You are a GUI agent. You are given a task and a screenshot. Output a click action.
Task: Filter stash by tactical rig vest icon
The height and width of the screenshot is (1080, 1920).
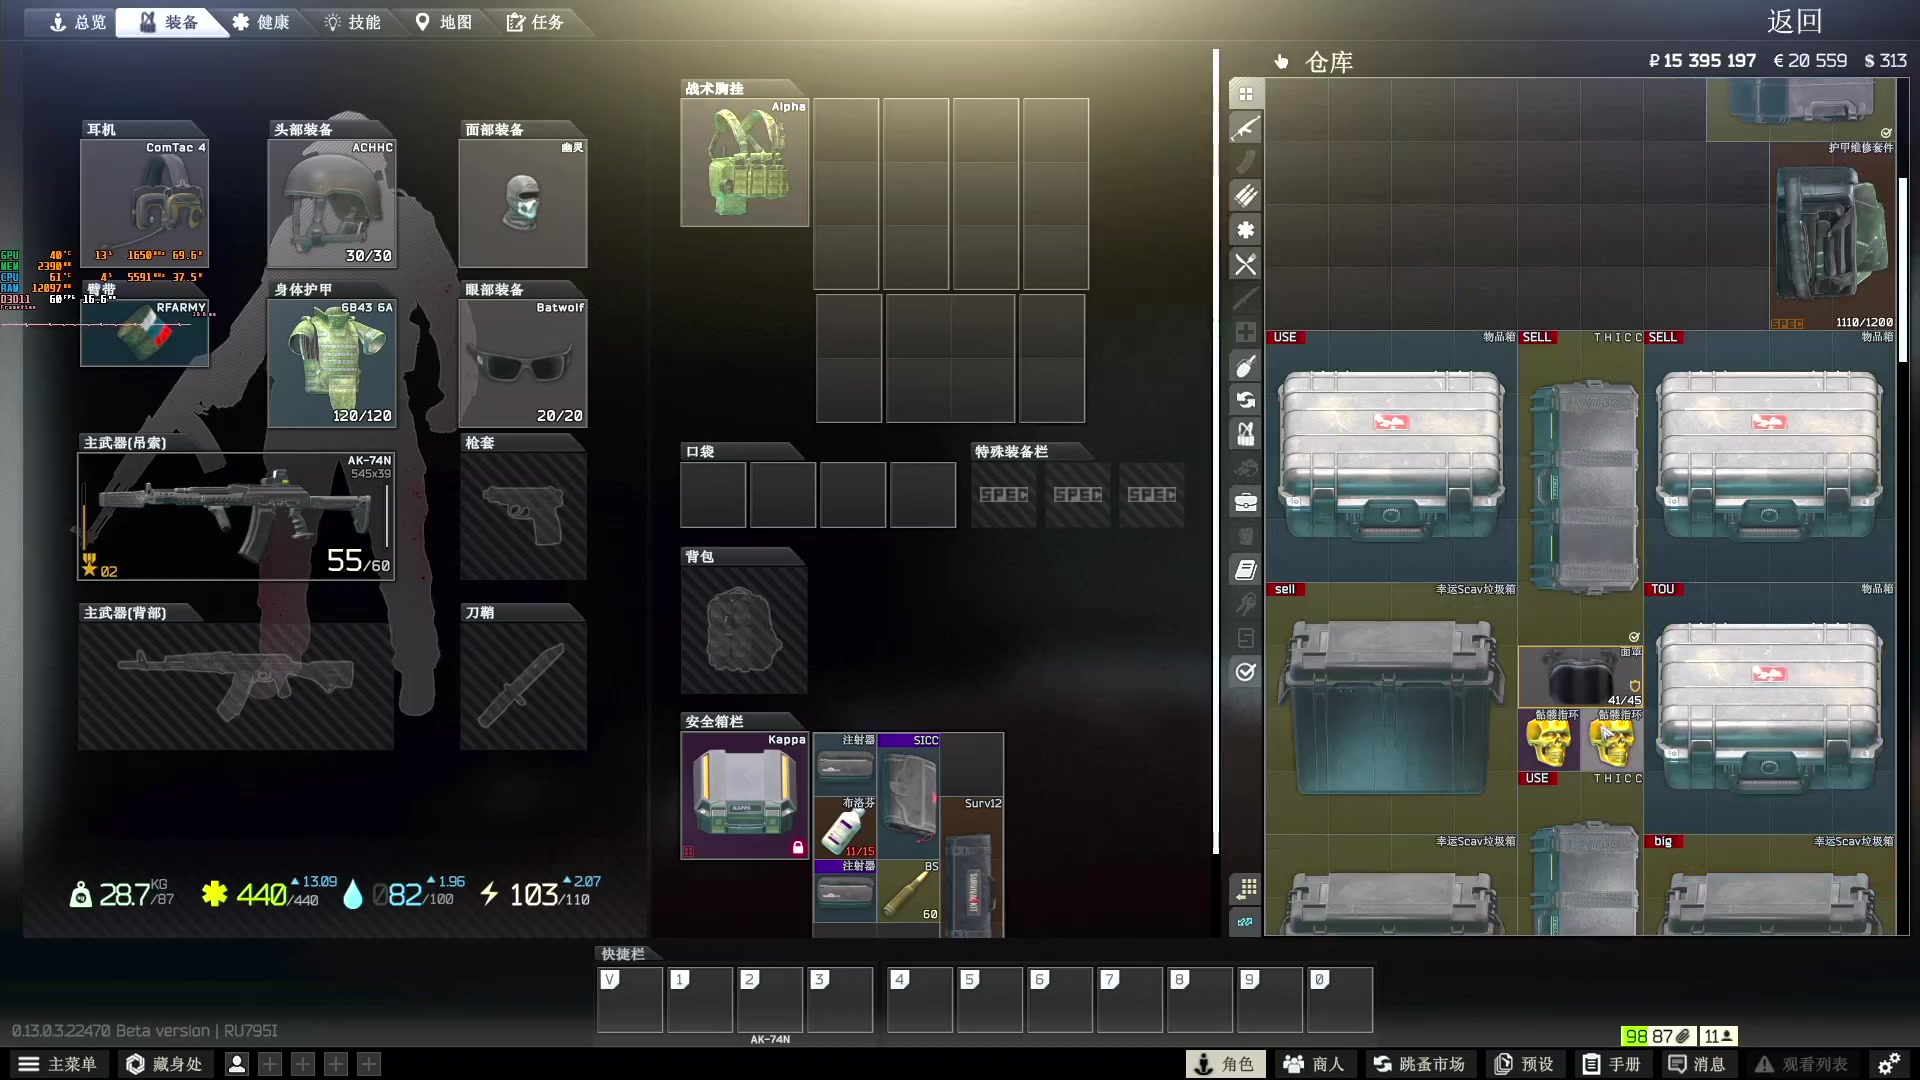click(x=1245, y=434)
